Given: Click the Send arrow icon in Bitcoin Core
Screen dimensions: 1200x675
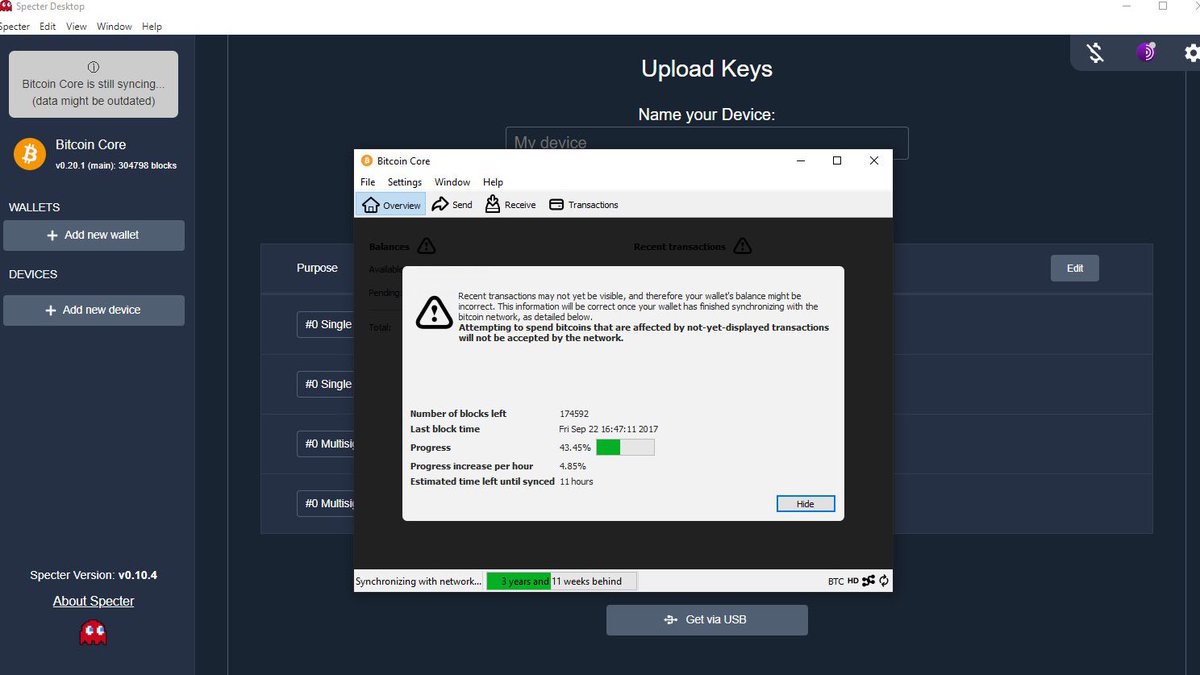Looking at the screenshot, I should 440,204.
